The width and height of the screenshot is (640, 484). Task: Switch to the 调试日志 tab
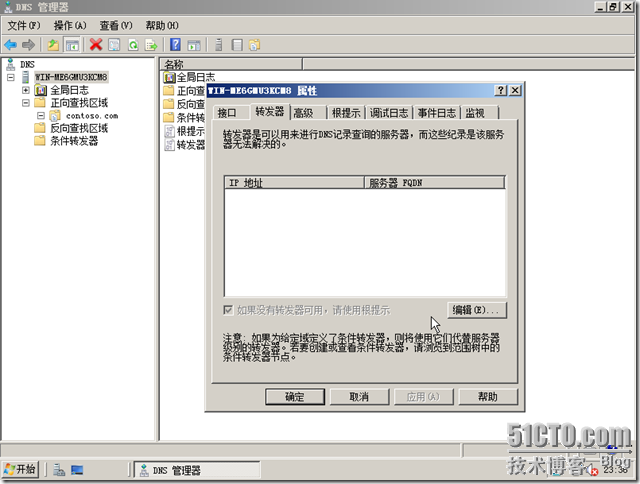tap(389, 113)
